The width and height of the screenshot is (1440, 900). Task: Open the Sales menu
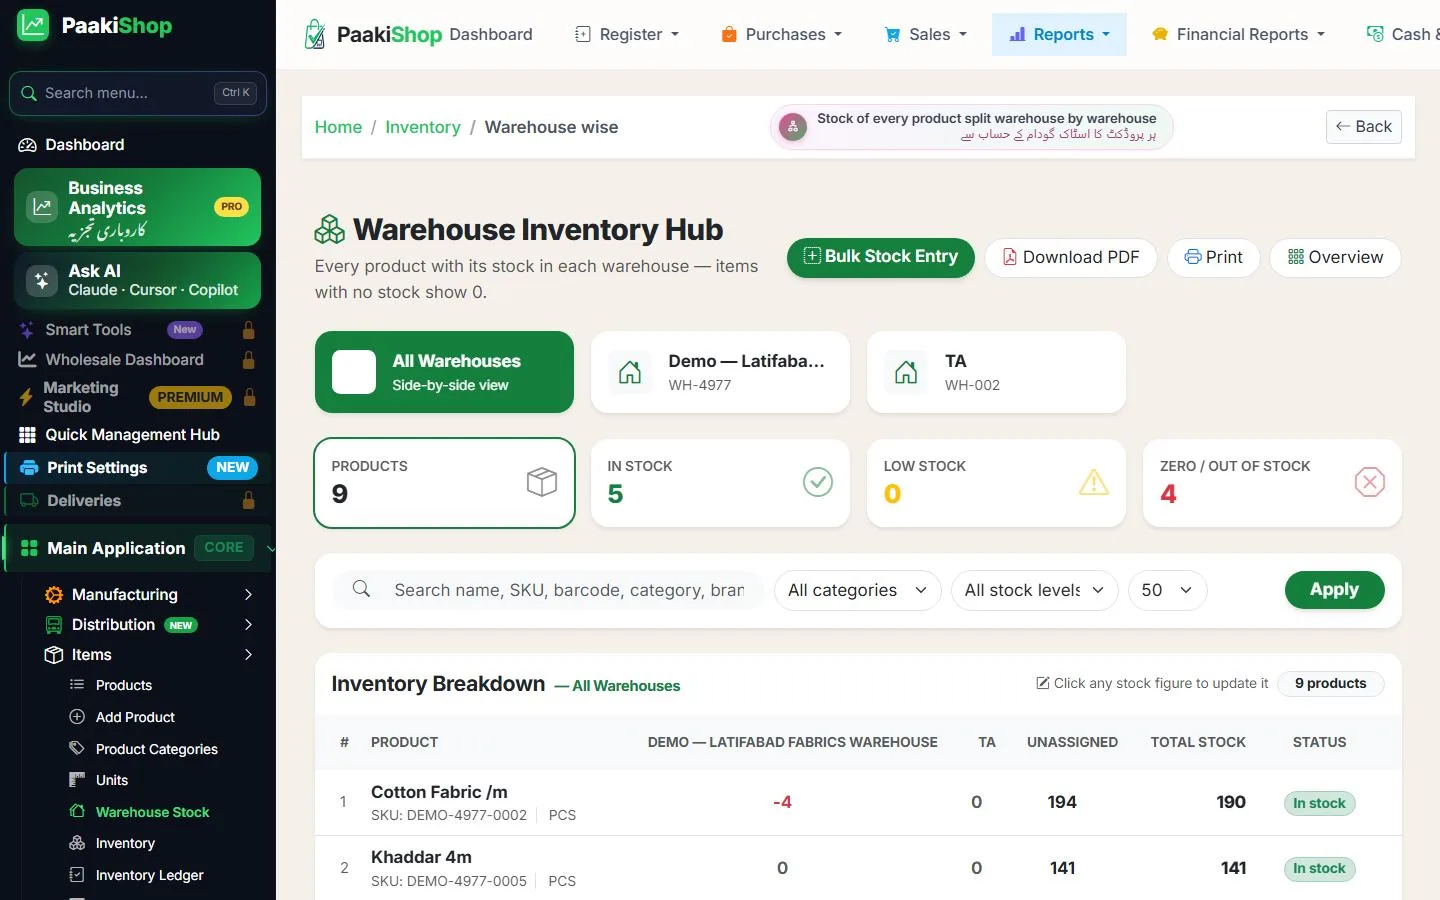tap(926, 34)
